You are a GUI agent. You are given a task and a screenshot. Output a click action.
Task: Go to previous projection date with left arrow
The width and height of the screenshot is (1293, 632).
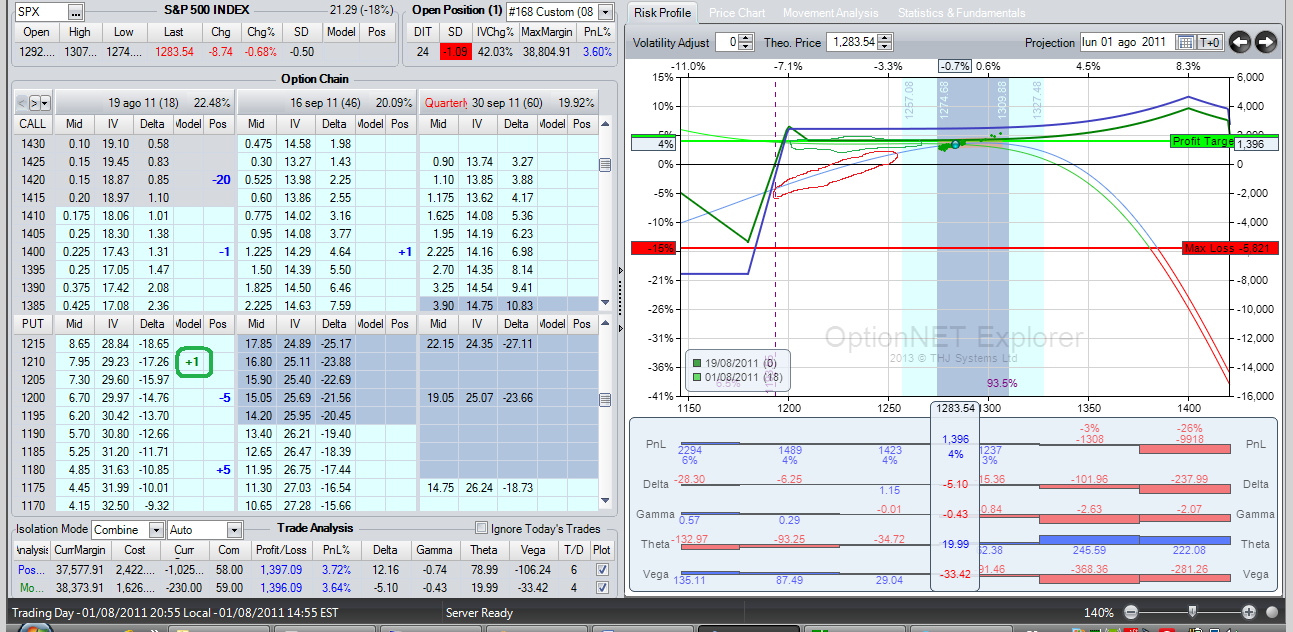pos(1240,42)
